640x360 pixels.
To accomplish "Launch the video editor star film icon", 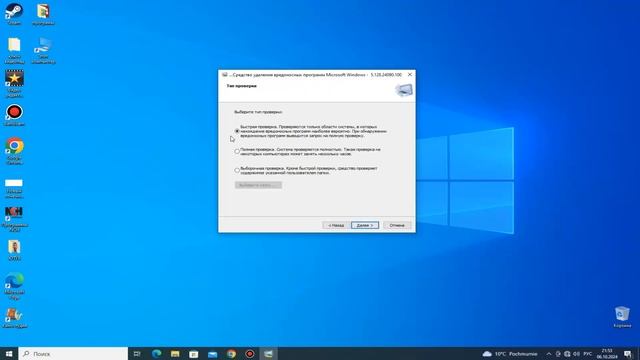I will [14, 83].
